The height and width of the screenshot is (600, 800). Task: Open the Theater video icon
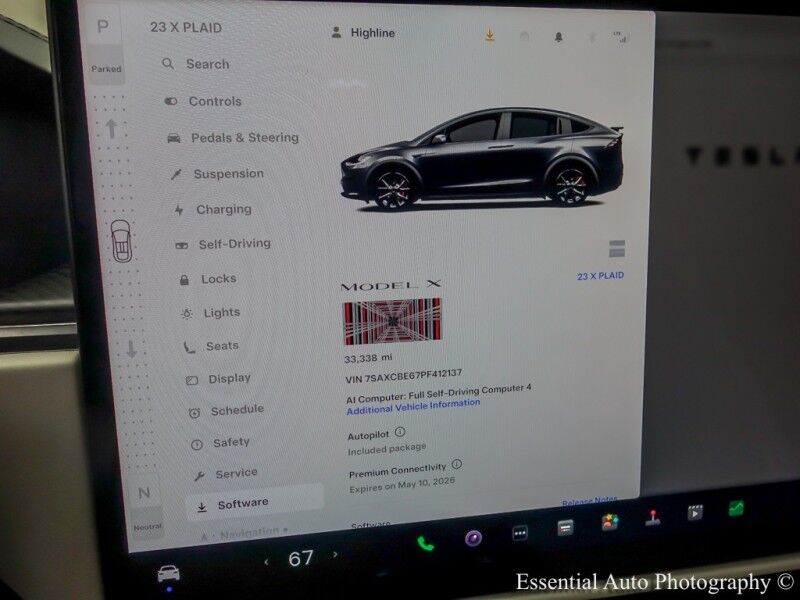(695, 512)
